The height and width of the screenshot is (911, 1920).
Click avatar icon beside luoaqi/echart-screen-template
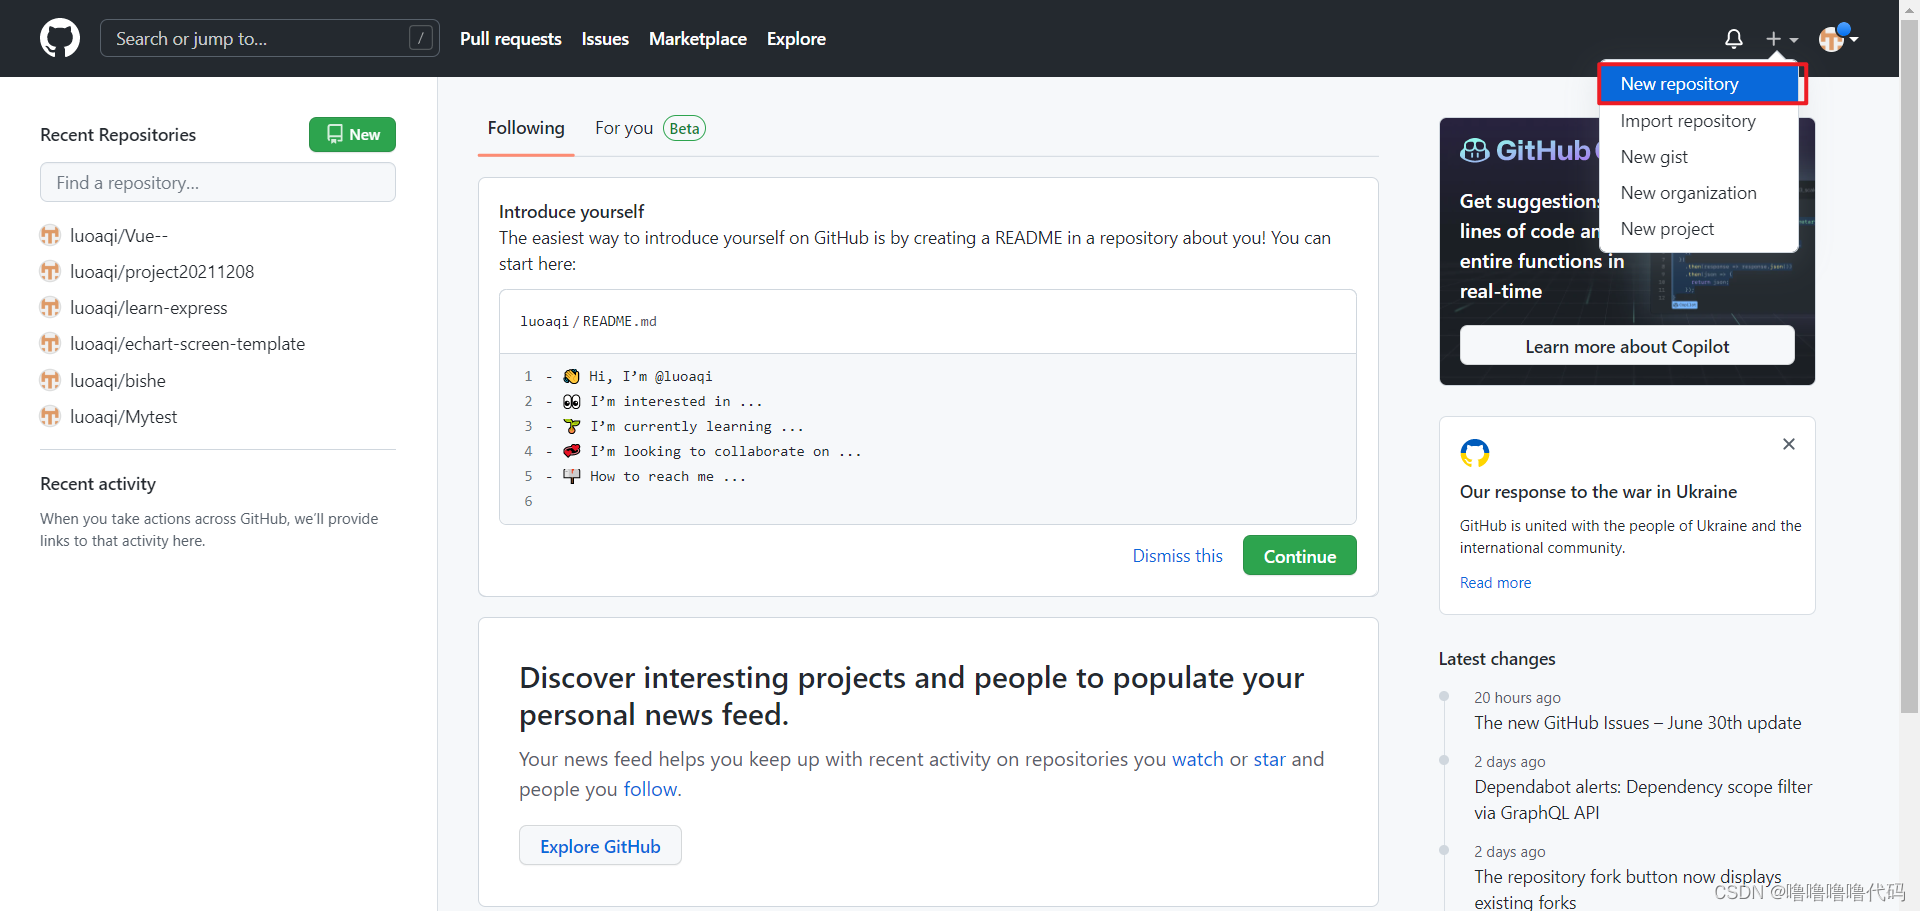tap(50, 343)
